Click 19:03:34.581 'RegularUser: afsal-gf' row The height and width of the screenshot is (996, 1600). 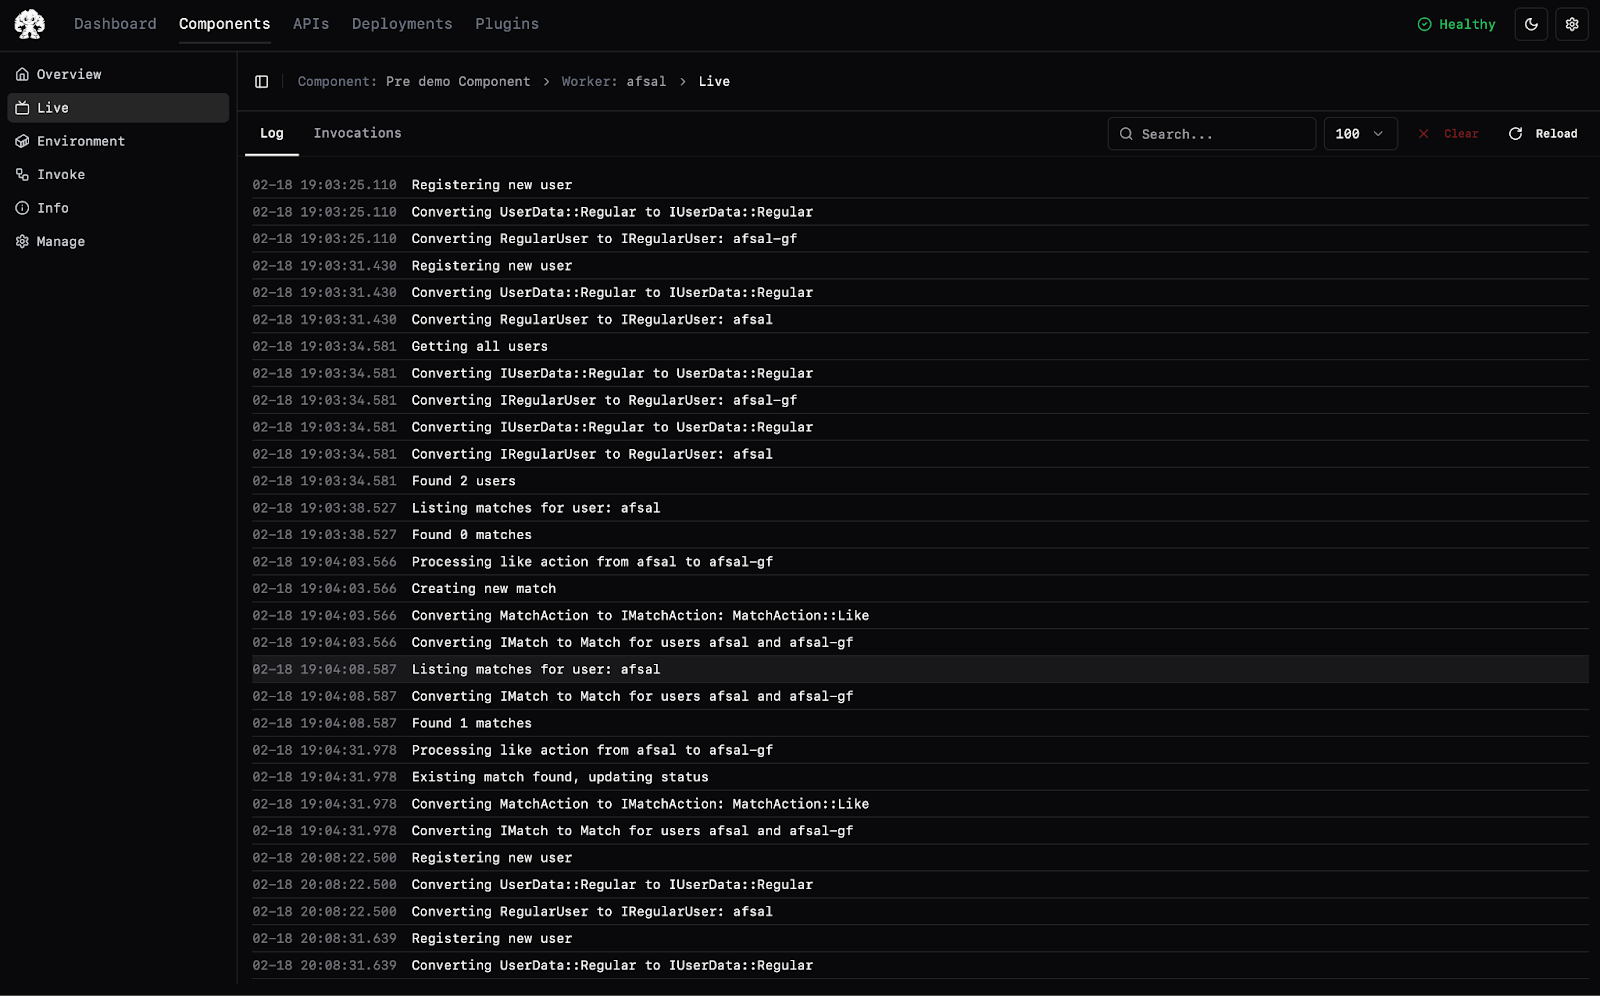point(920,400)
